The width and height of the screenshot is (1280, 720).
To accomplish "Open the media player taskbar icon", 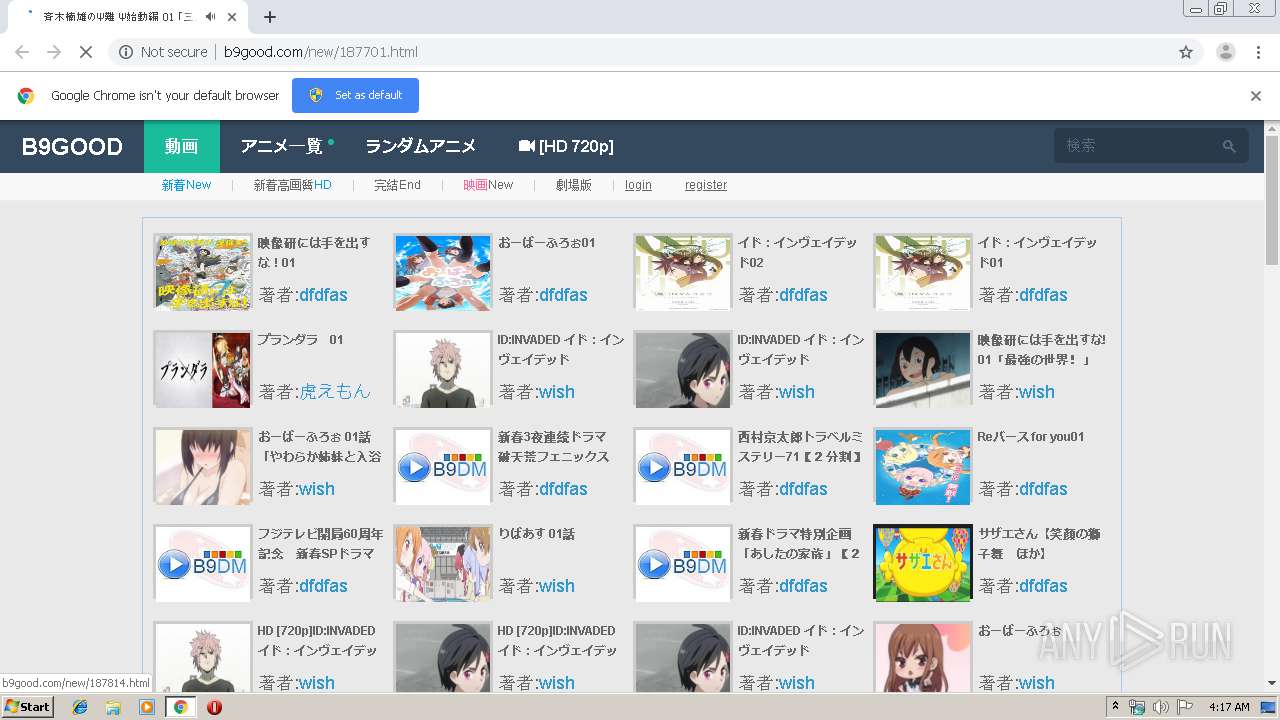I will point(147,707).
